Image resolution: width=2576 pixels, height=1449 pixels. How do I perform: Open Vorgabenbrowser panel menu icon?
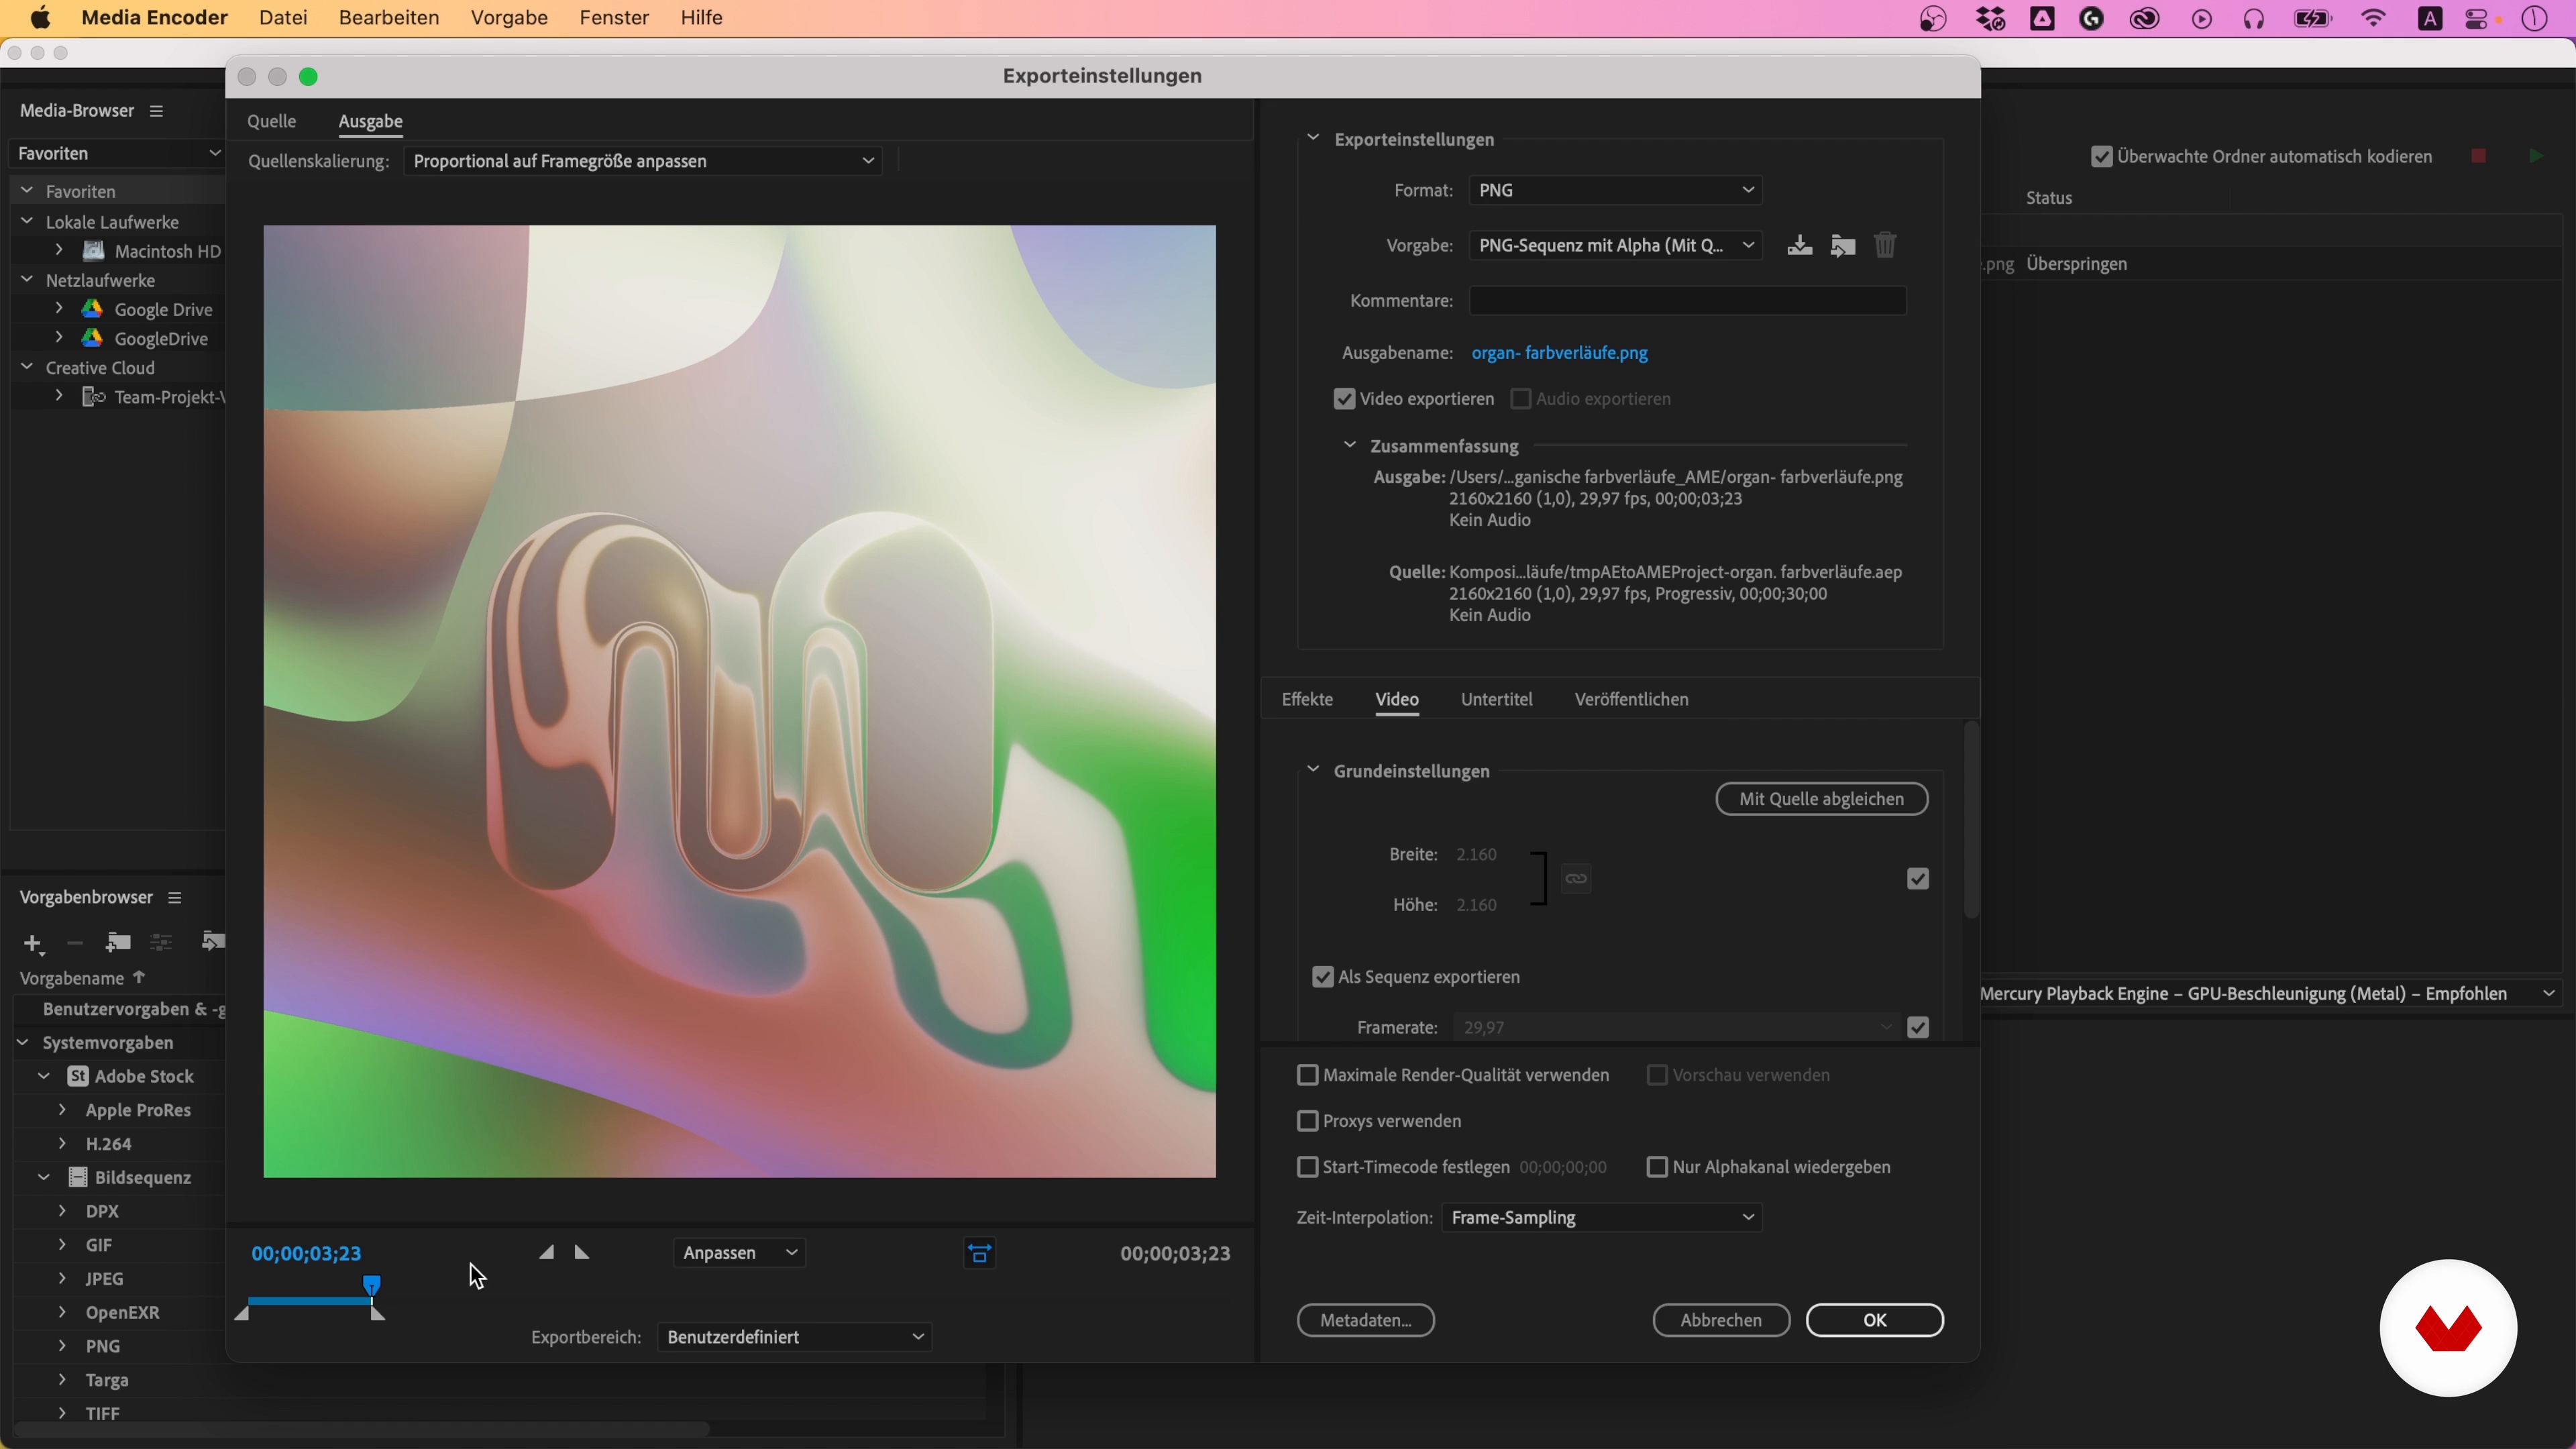(x=175, y=898)
